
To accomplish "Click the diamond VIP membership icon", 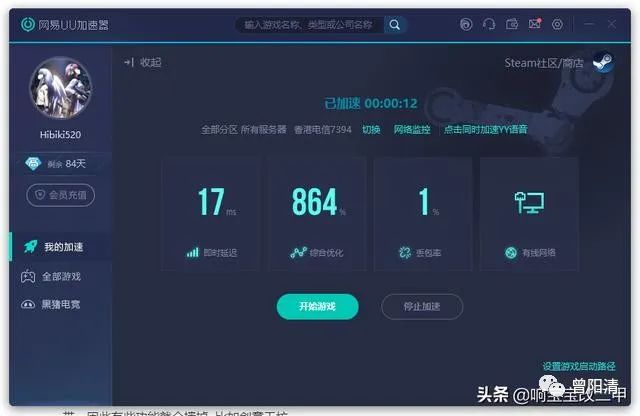I will point(33,164).
